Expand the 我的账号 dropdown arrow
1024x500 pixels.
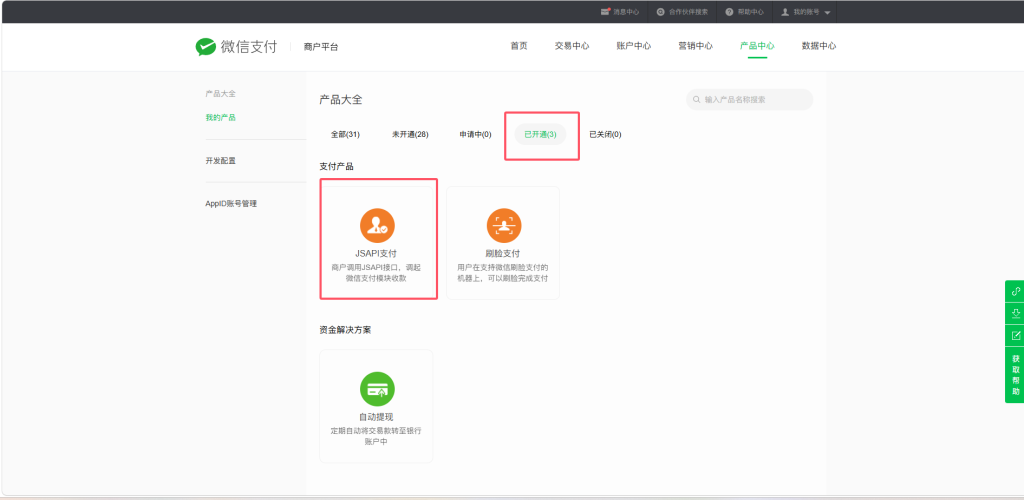(827, 12)
